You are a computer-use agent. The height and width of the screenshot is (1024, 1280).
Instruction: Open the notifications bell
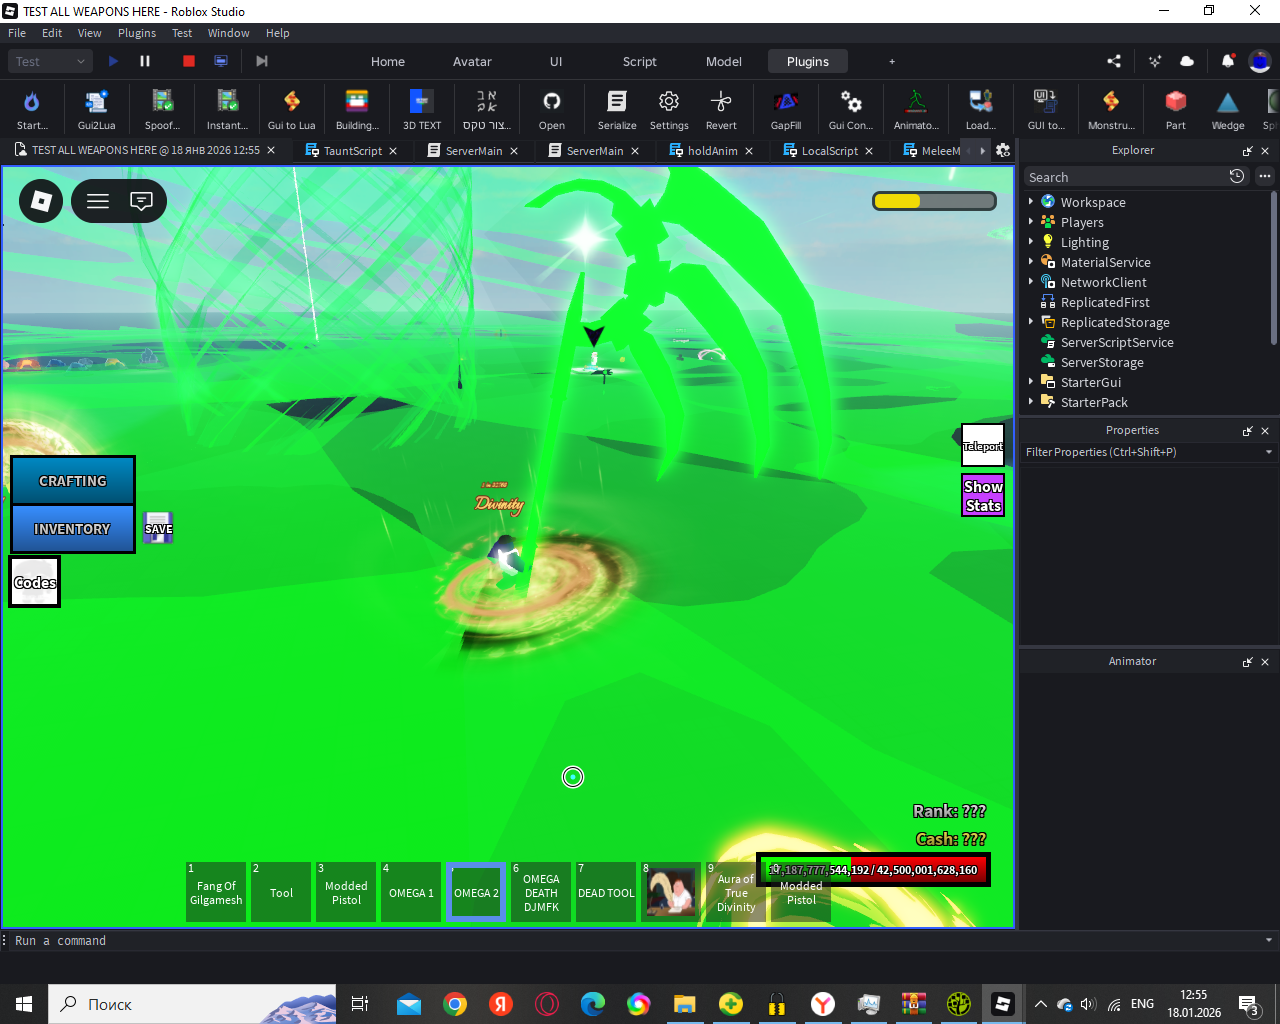click(x=1228, y=61)
